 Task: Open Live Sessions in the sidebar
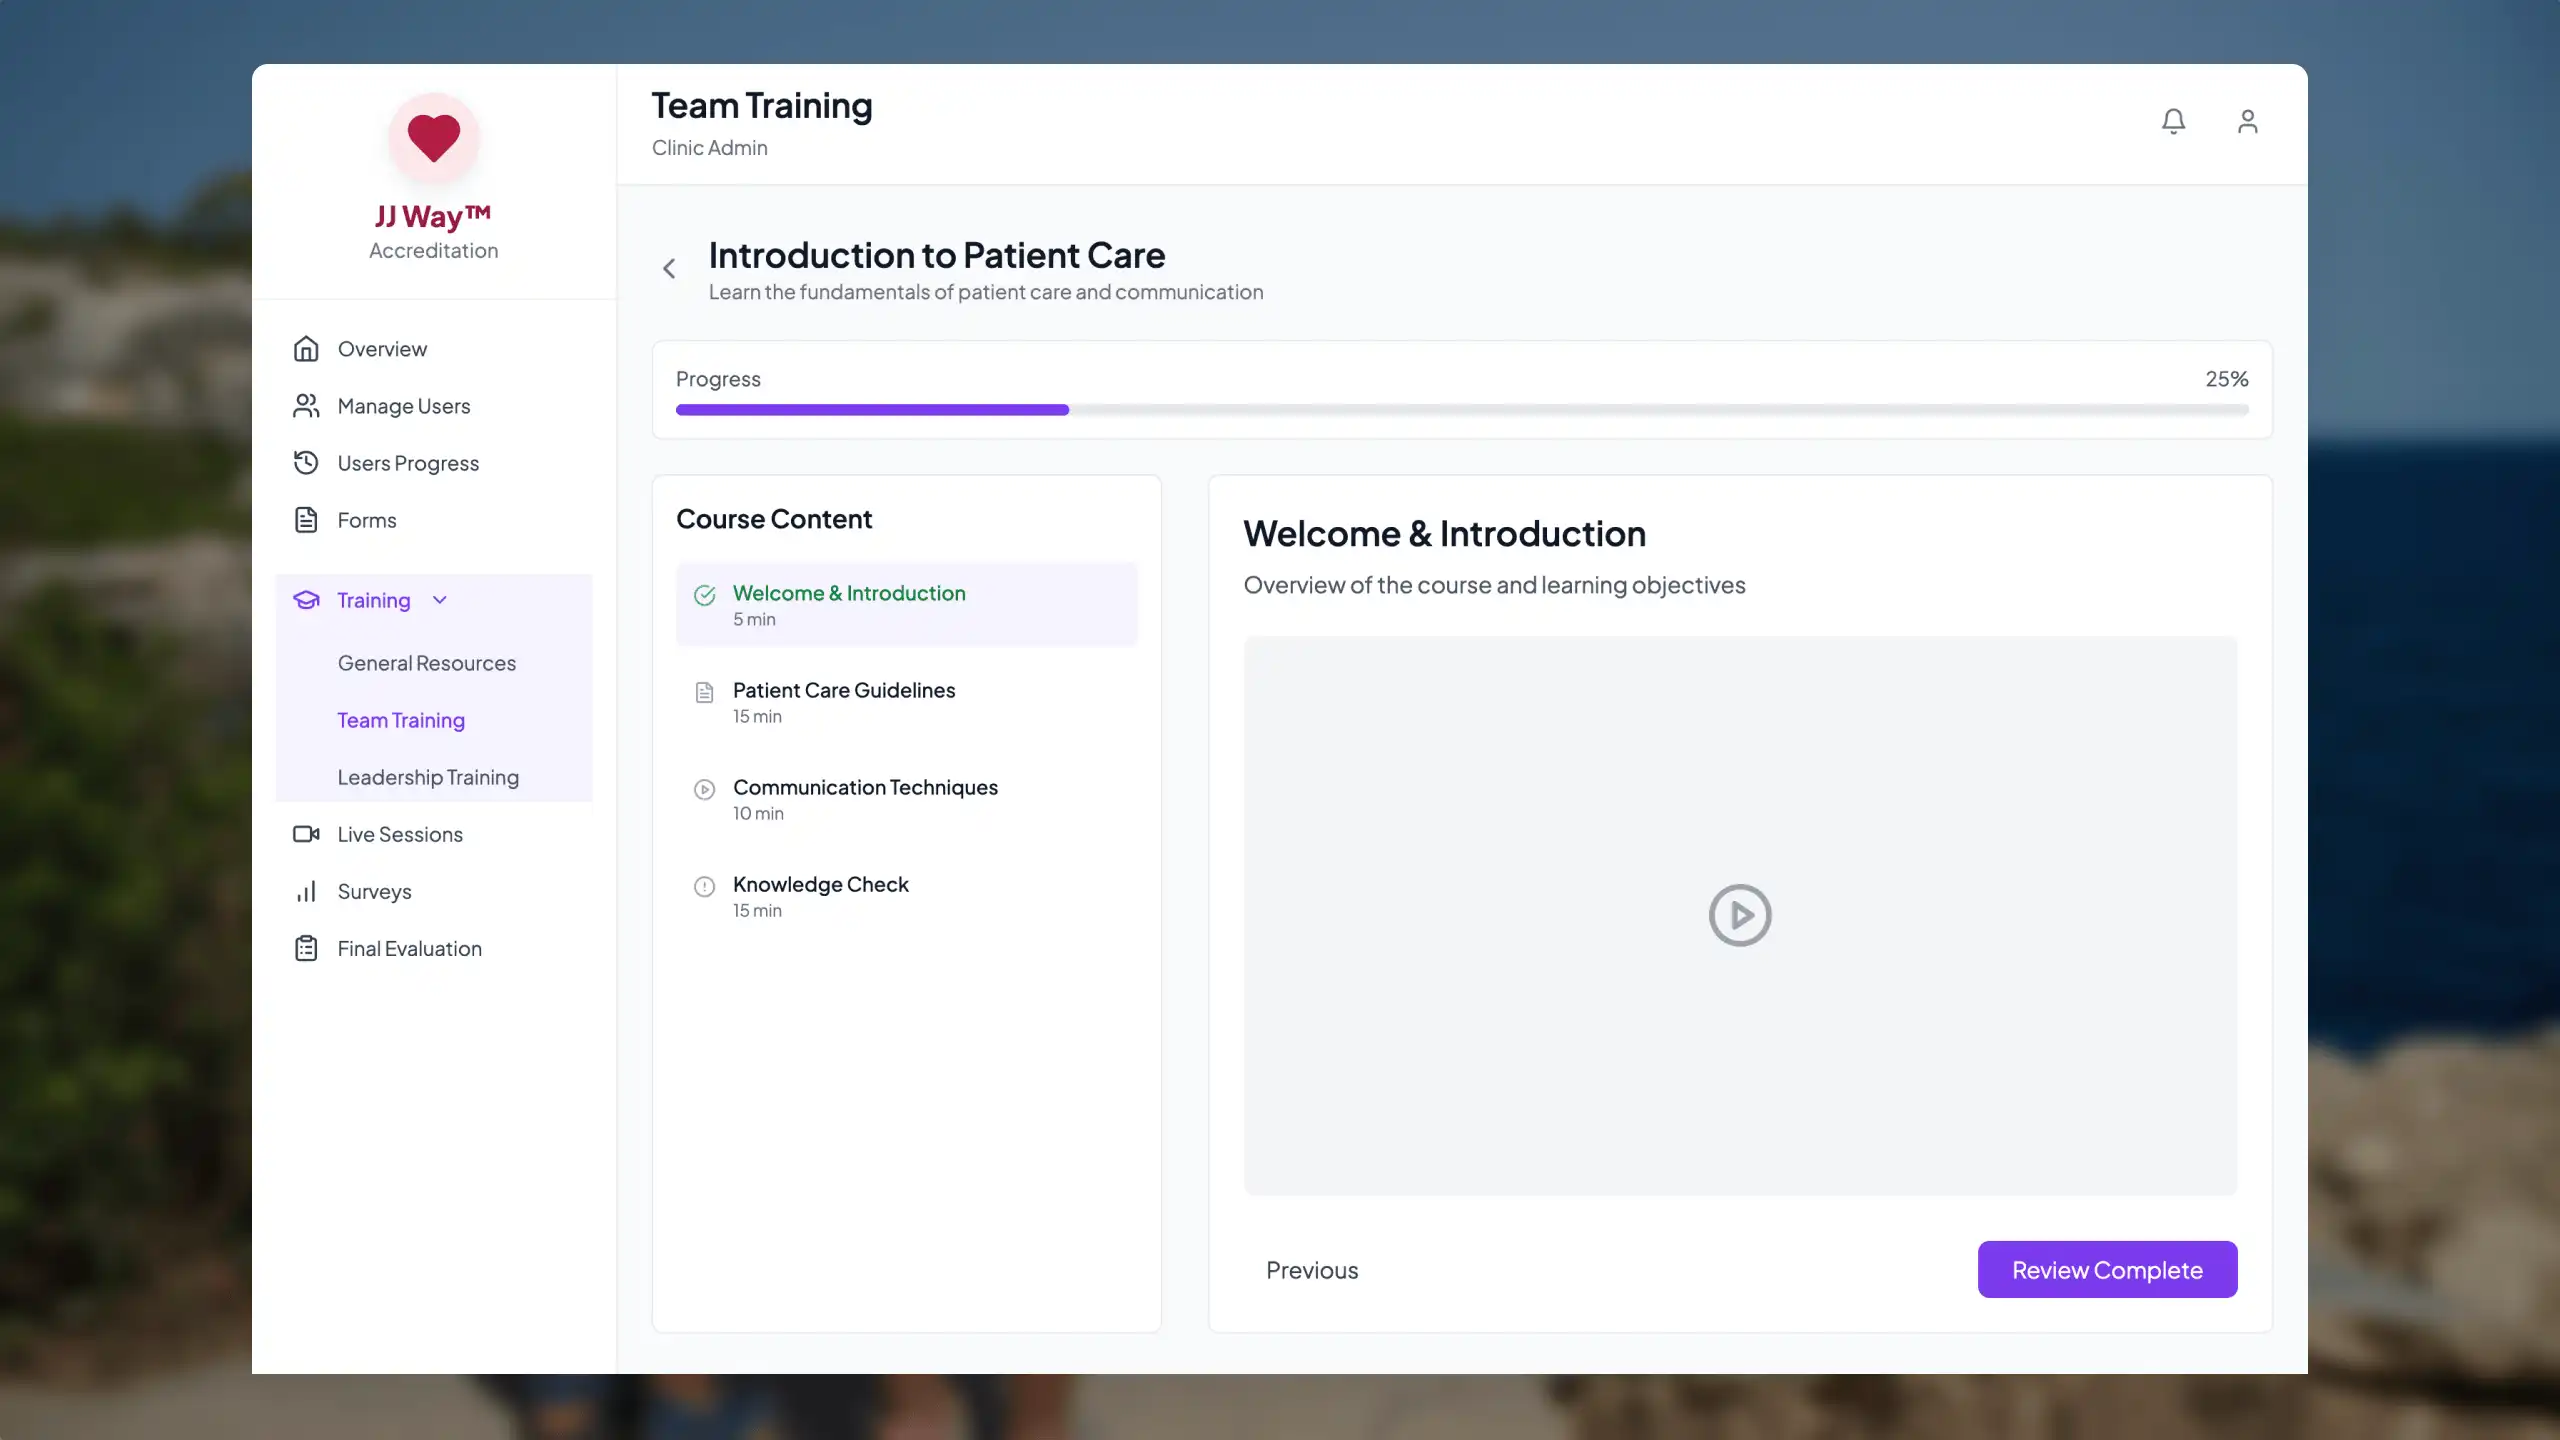434,834
